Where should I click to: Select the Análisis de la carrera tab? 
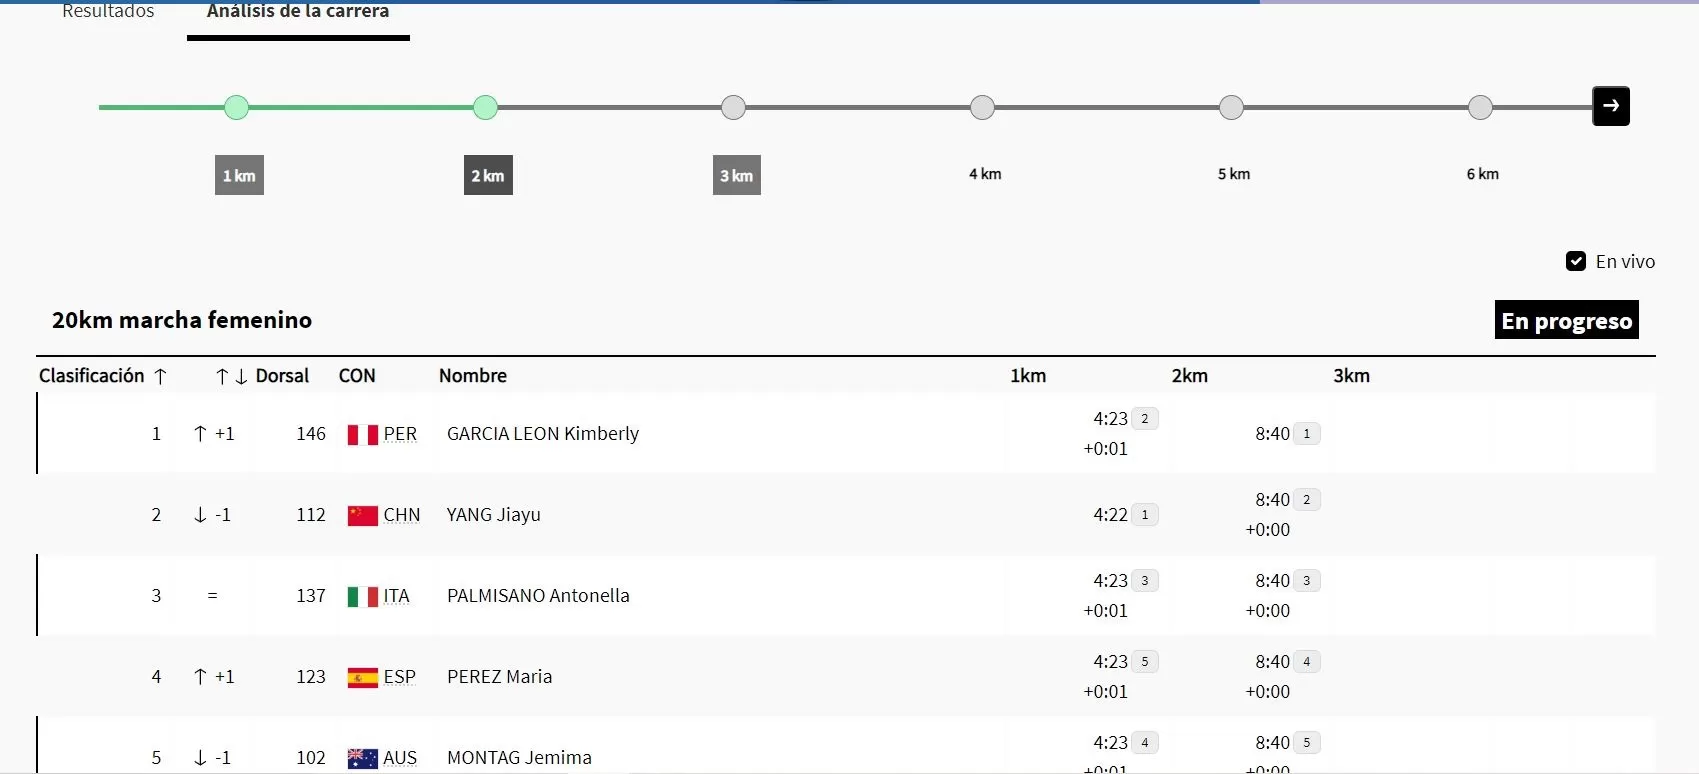[298, 11]
